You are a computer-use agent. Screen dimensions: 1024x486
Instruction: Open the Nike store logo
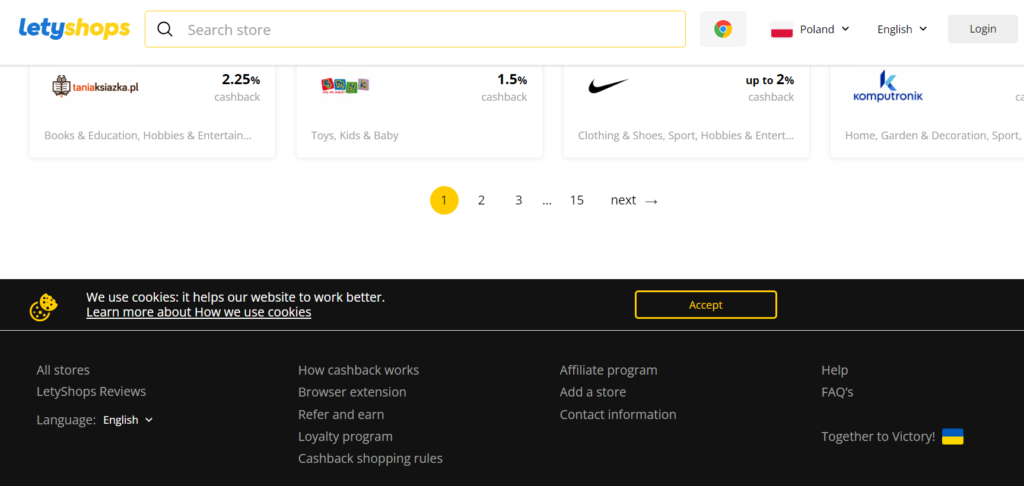coord(608,86)
